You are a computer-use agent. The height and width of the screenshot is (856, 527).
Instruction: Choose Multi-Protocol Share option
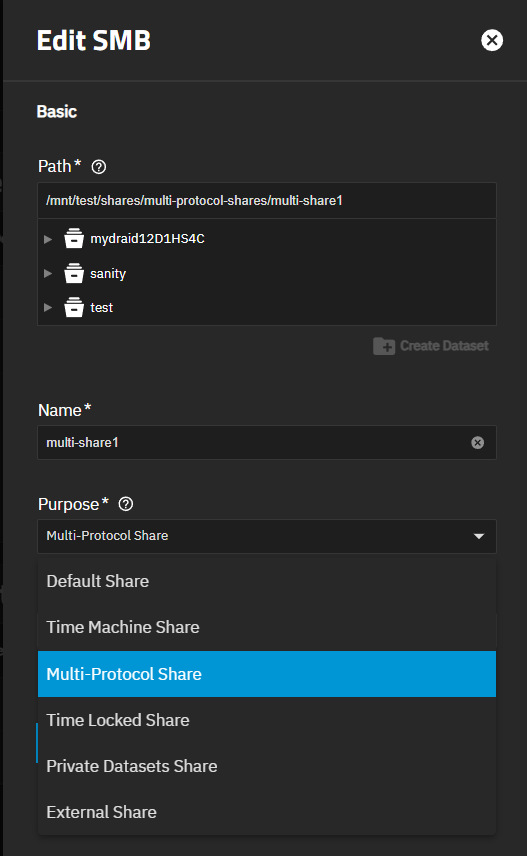click(x=267, y=674)
